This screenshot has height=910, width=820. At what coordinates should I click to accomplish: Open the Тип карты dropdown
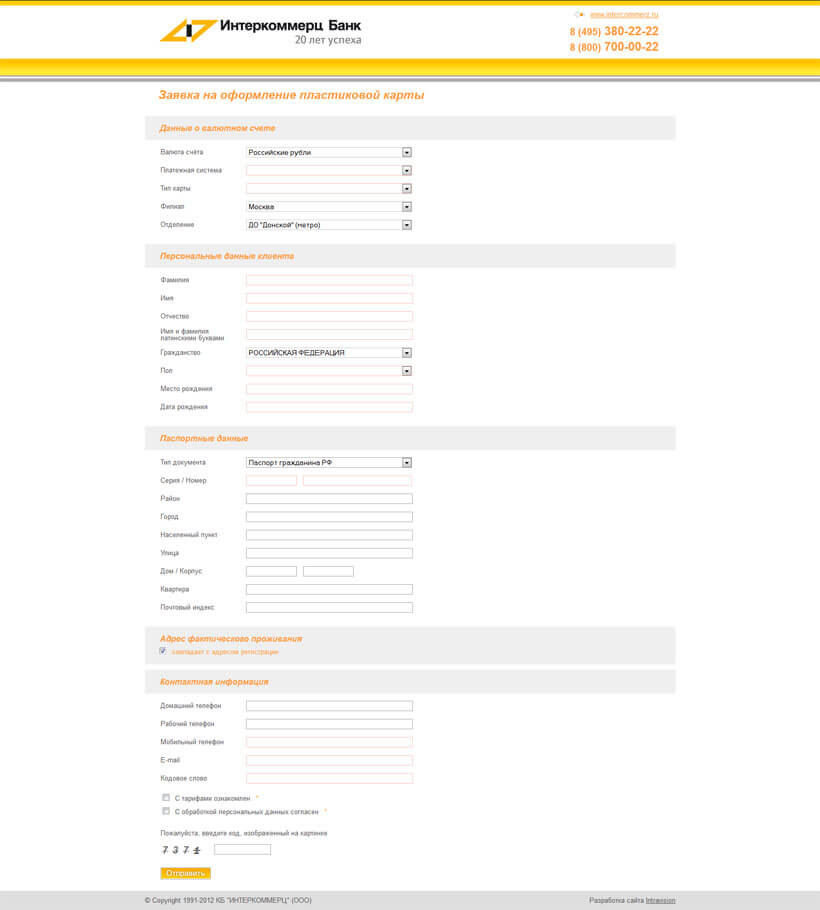point(329,189)
